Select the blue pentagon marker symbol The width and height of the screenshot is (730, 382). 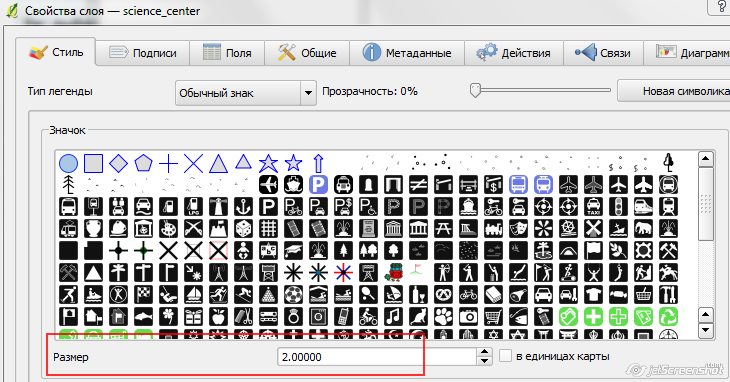(x=143, y=163)
